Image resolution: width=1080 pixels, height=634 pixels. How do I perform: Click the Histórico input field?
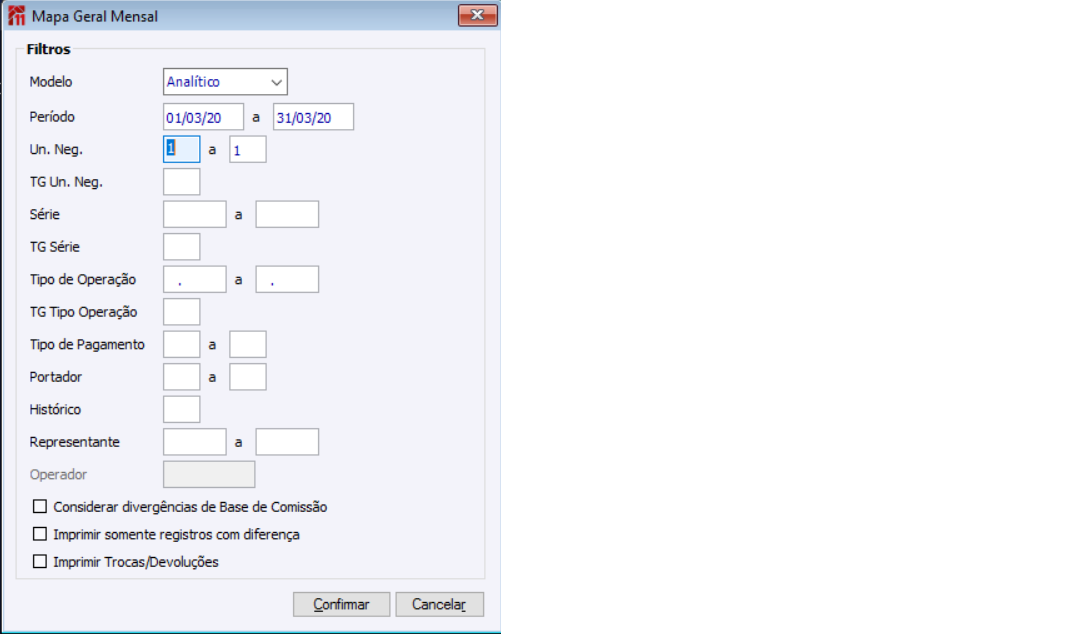point(182,409)
